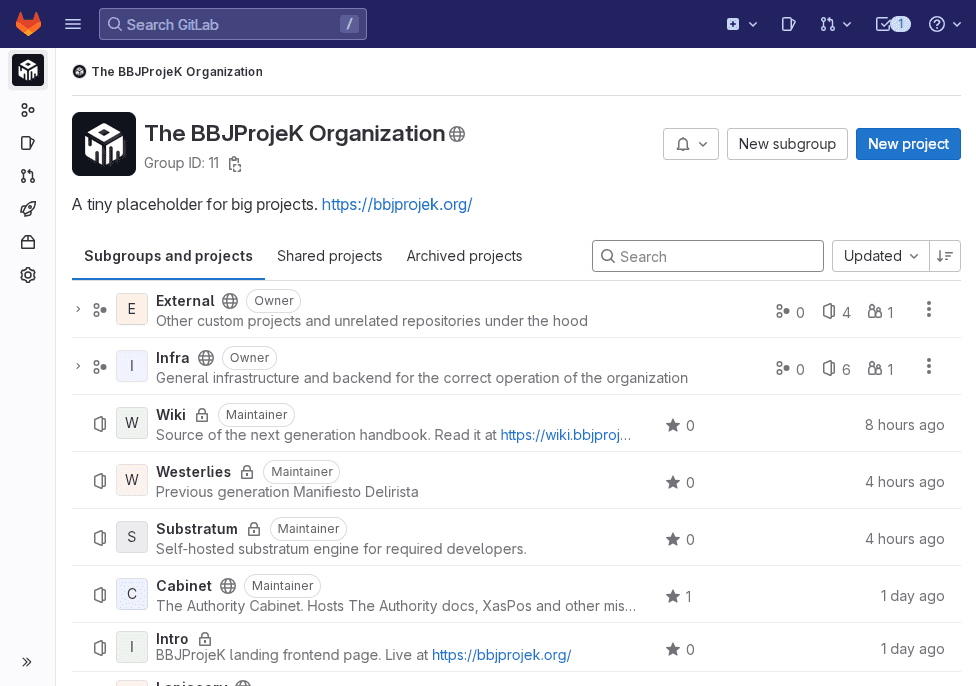The image size is (976, 686).
Task: Switch to the Archived projects tab
Action: pyautogui.click(x=464, y=256)
